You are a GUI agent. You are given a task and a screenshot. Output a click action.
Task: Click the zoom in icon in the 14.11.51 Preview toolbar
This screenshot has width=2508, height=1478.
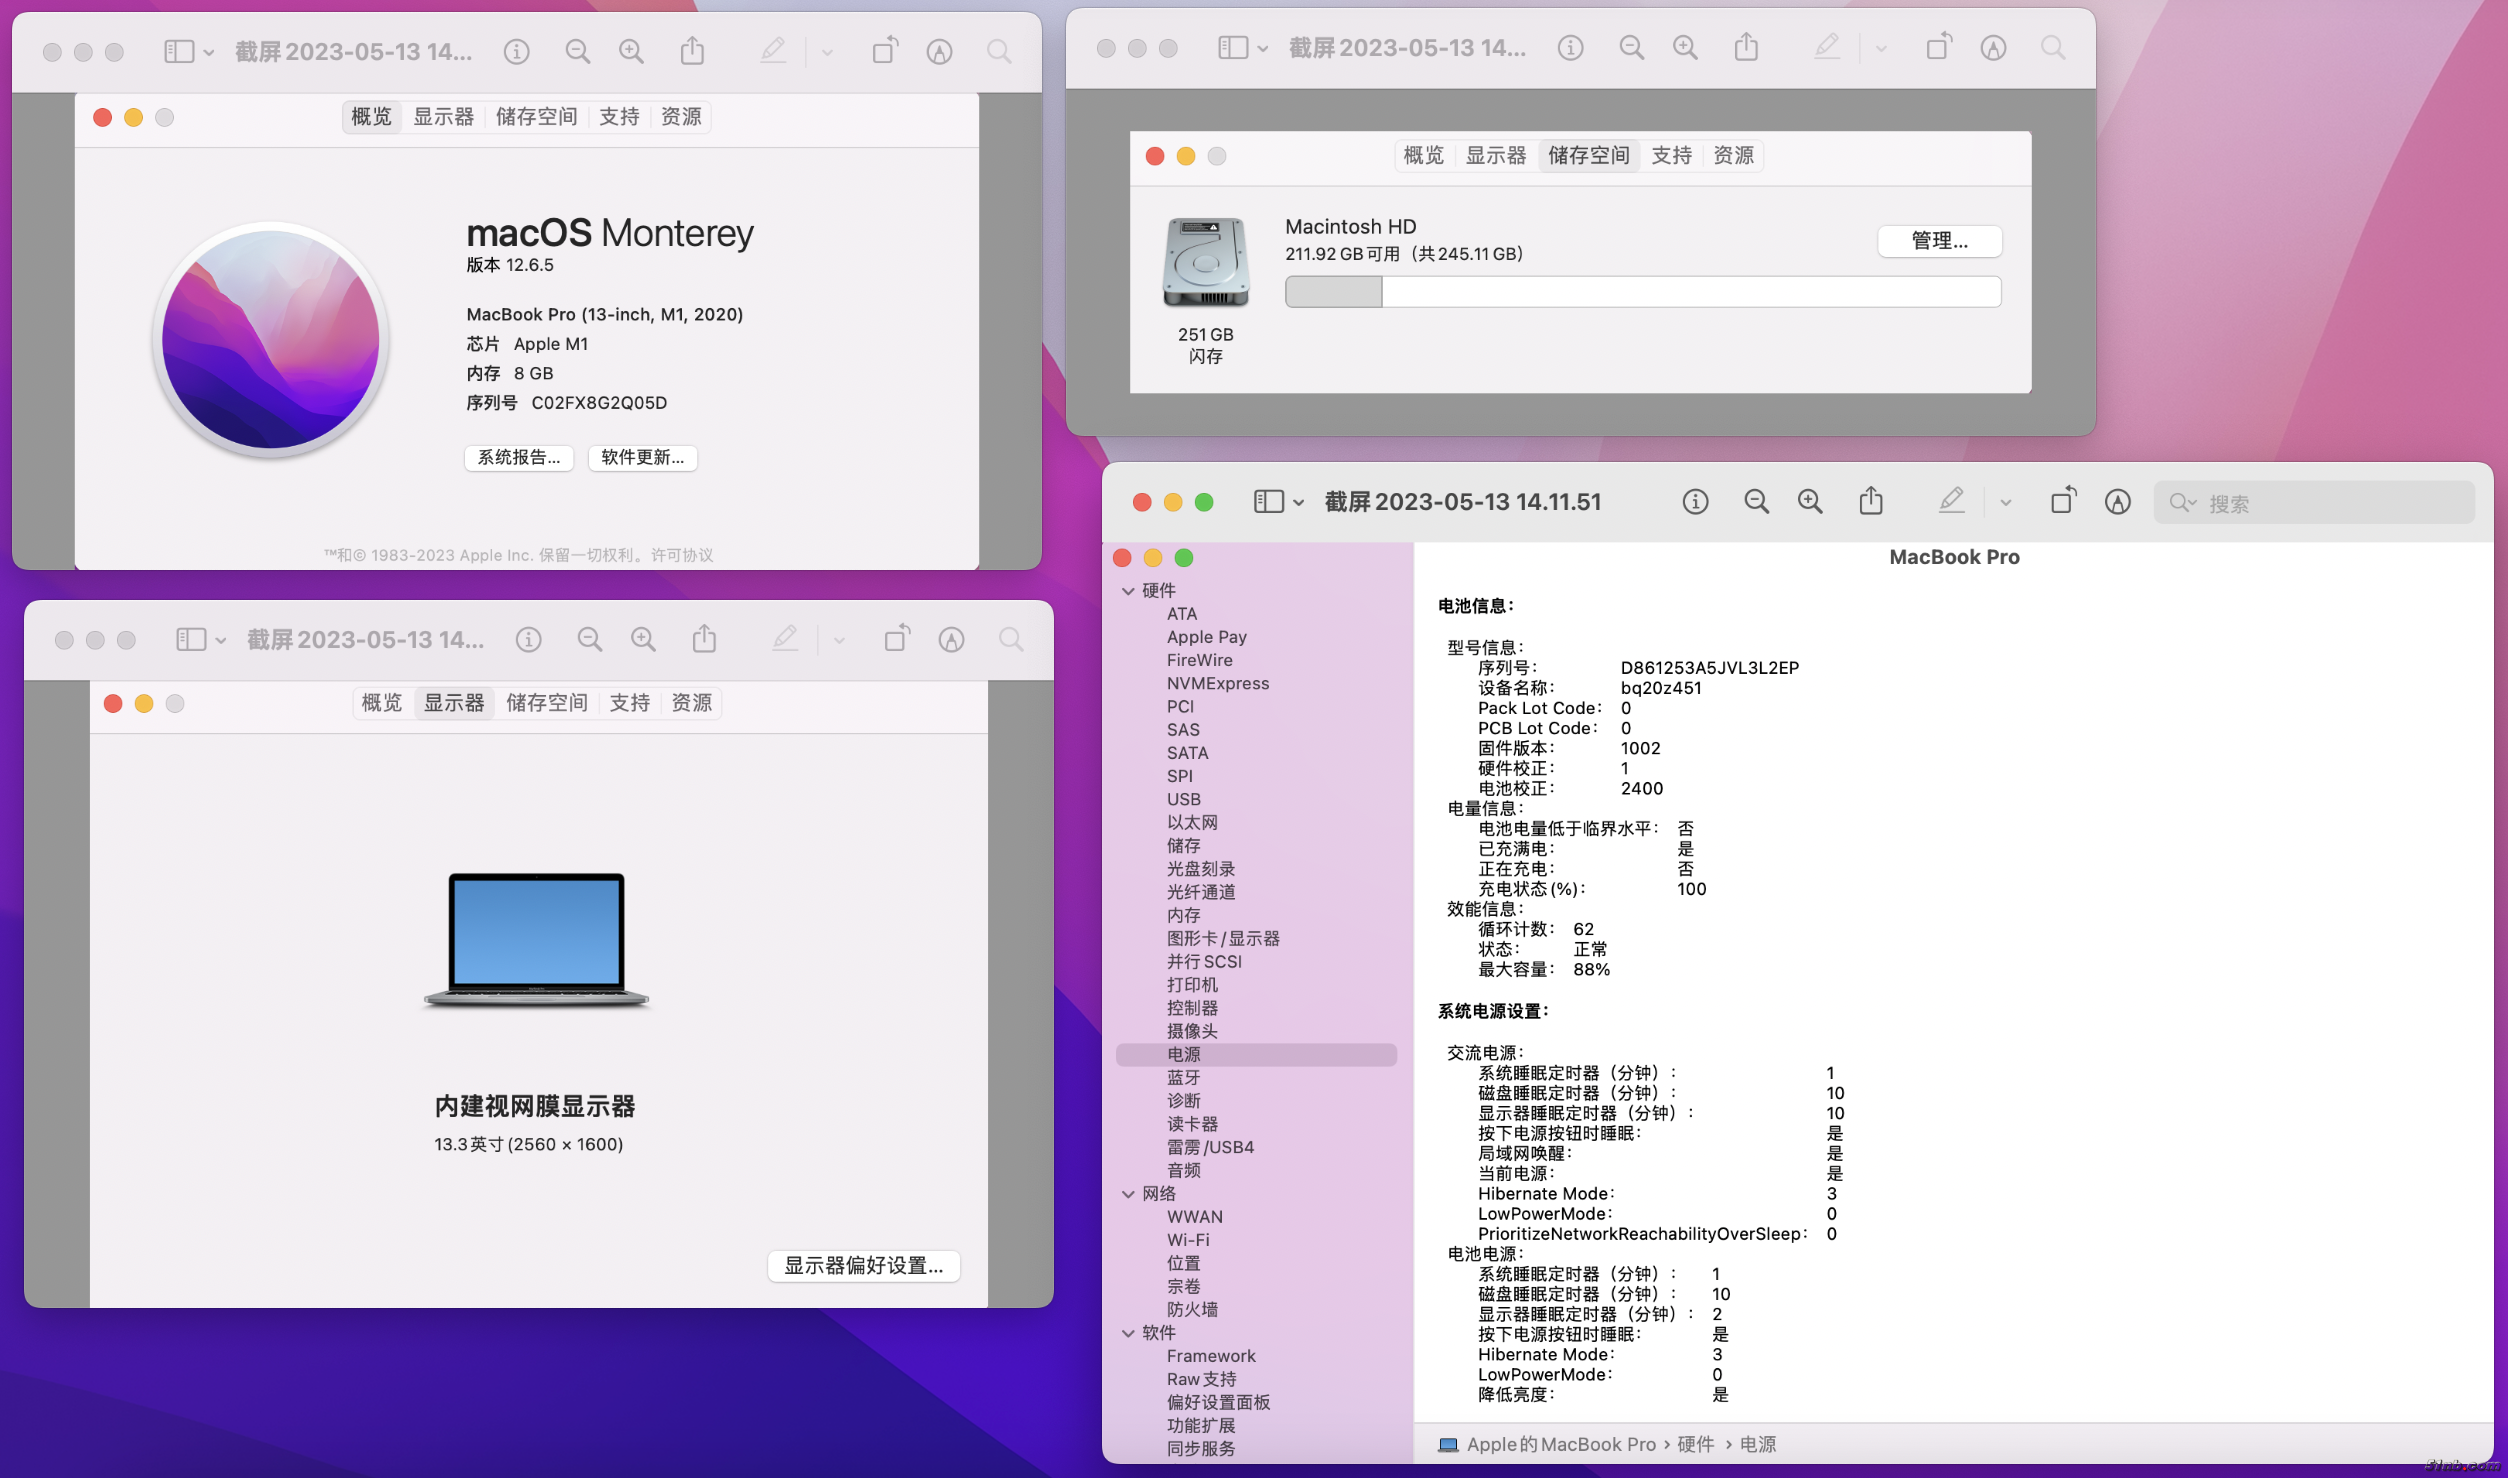(x=1809, y=502)
